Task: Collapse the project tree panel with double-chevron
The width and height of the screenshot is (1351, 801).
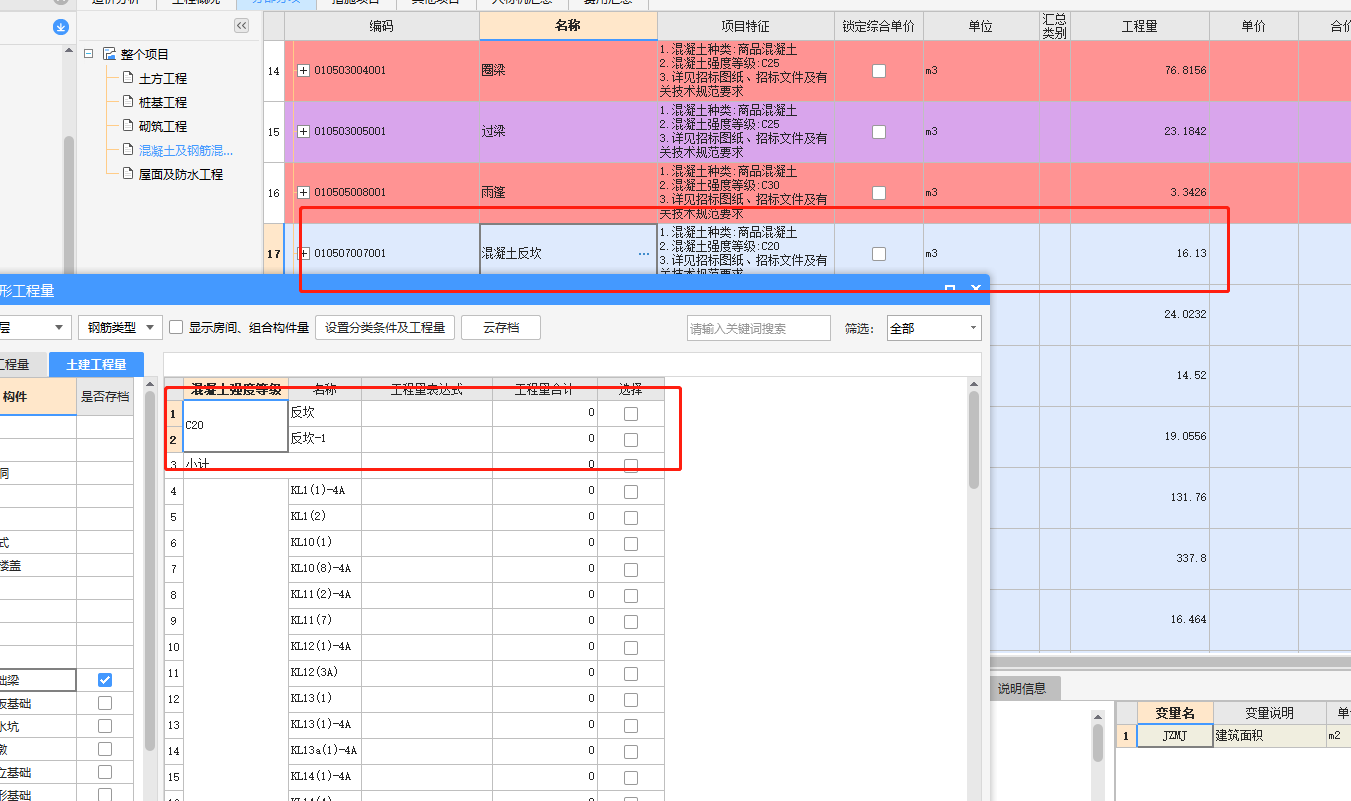Action: (242, 26)
